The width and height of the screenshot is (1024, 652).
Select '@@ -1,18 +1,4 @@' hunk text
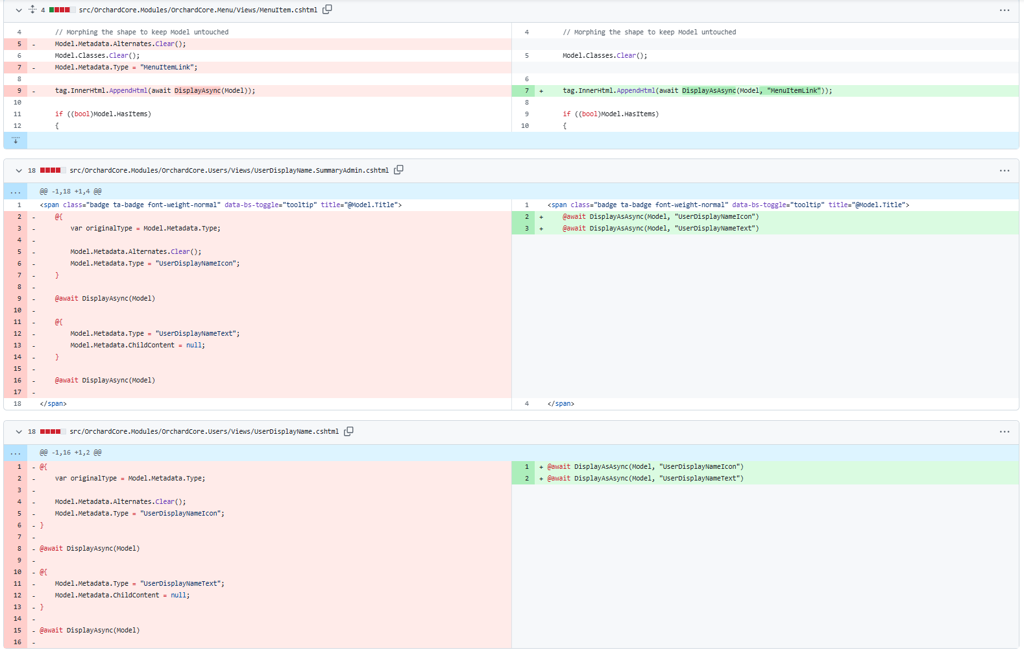pyautogui.click(x=71, y=191)
